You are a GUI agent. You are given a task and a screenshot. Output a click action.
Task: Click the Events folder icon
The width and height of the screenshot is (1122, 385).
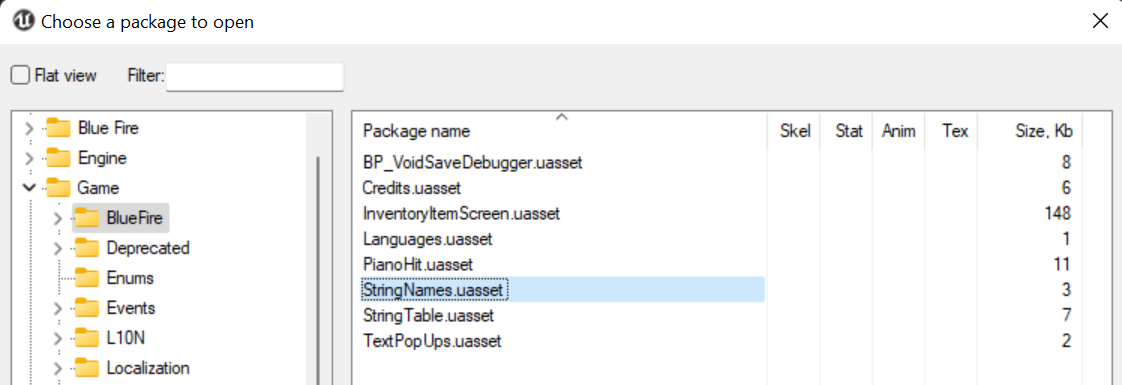coord(87,308)
